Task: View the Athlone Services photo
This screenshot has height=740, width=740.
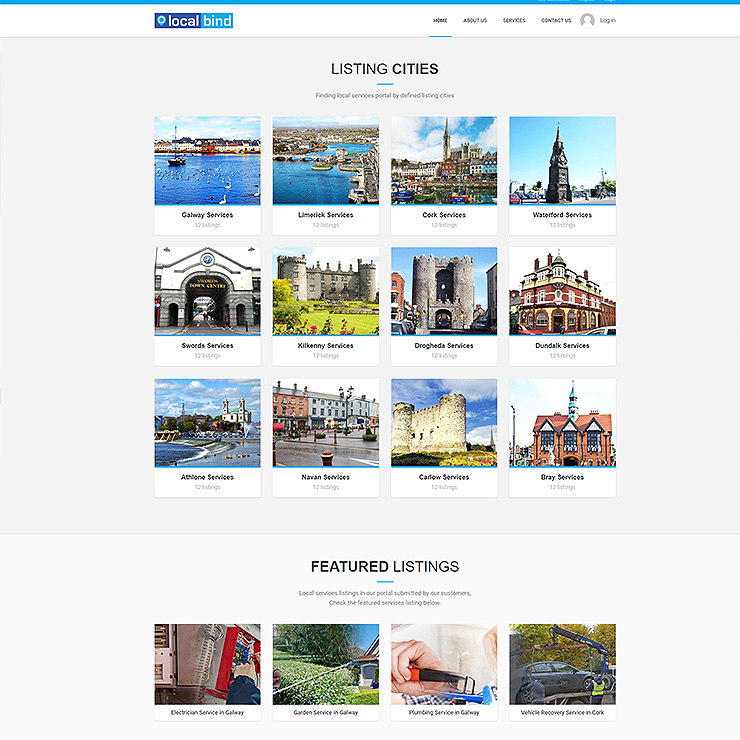Action: (207, 422)
